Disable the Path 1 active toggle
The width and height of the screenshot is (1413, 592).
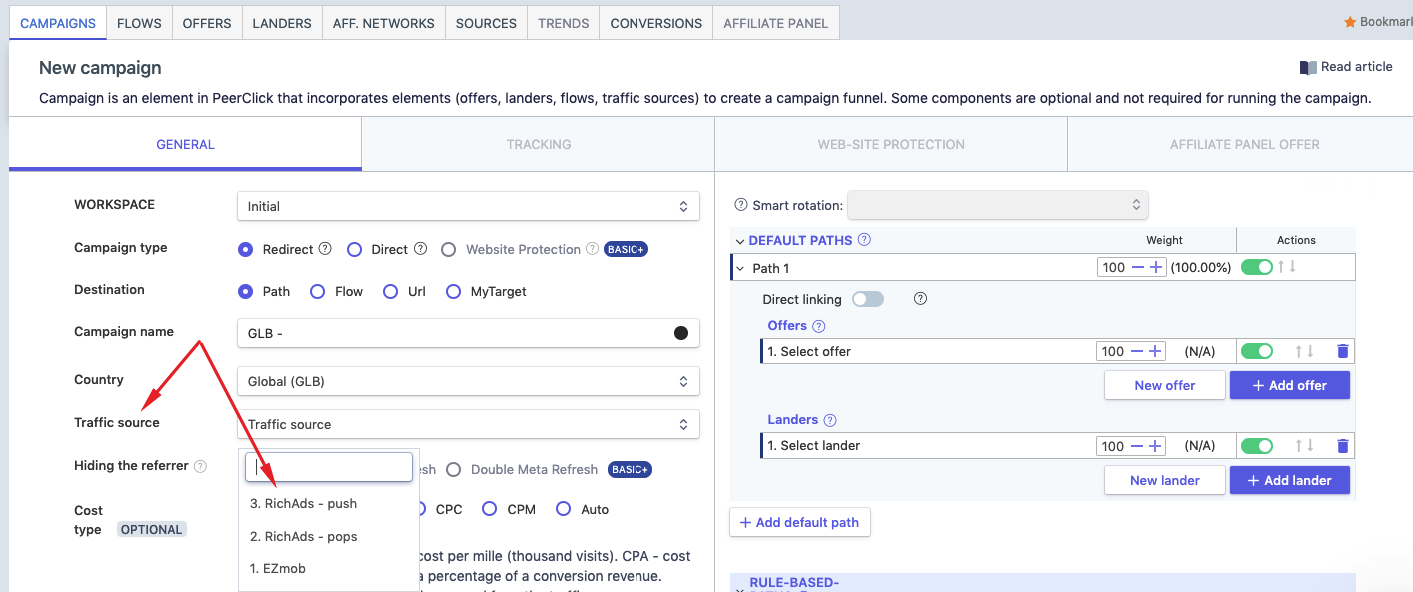(1256, 267)
